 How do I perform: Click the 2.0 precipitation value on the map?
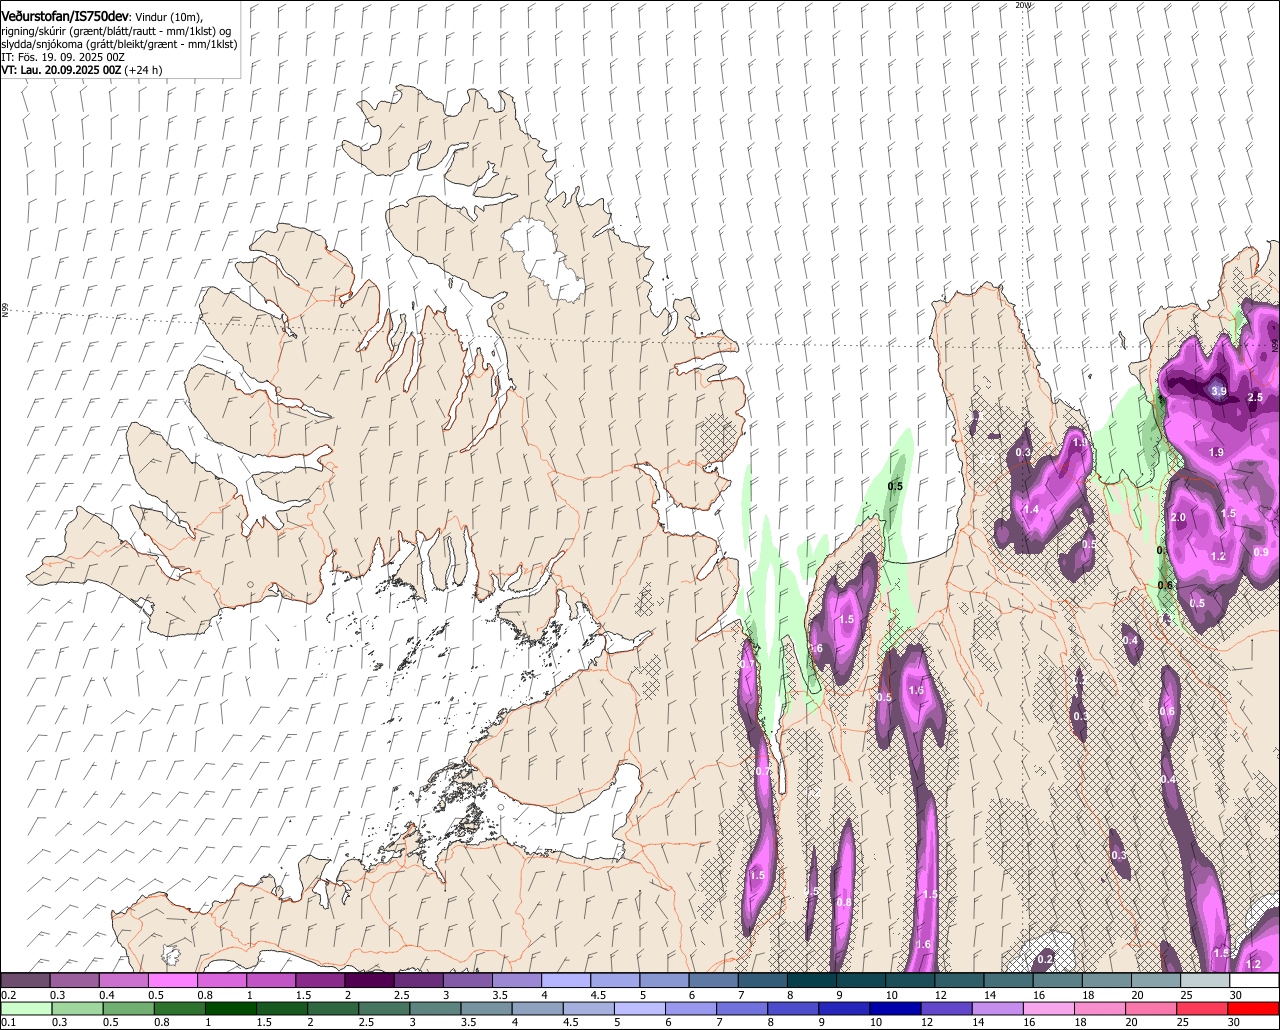[1178, 517]
